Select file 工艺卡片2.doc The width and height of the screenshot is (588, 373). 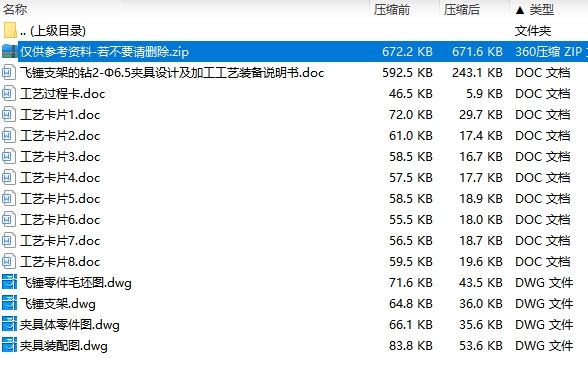click(x=60, y=135)
